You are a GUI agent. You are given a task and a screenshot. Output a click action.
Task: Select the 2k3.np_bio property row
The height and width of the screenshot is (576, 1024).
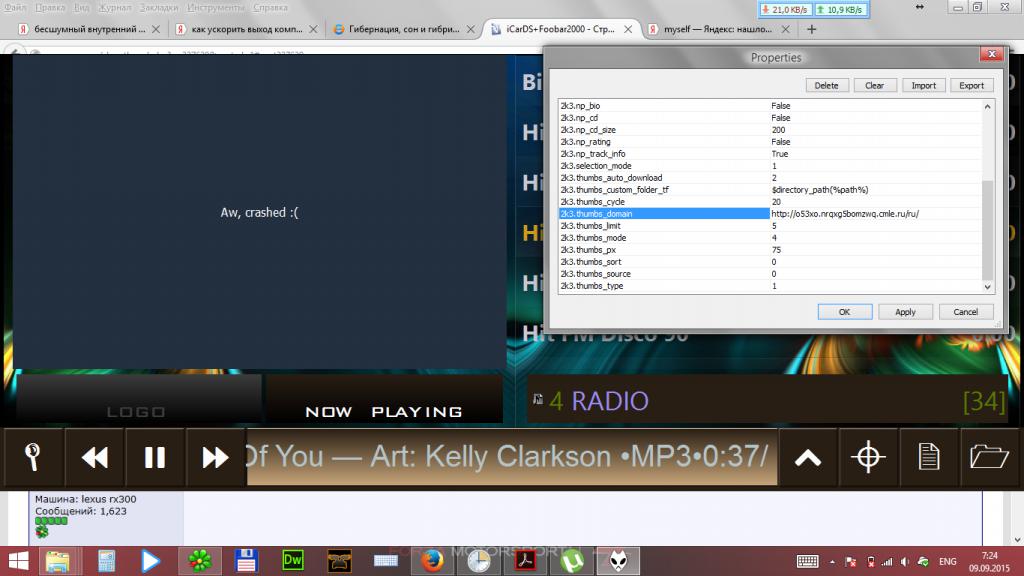point(769,106)
